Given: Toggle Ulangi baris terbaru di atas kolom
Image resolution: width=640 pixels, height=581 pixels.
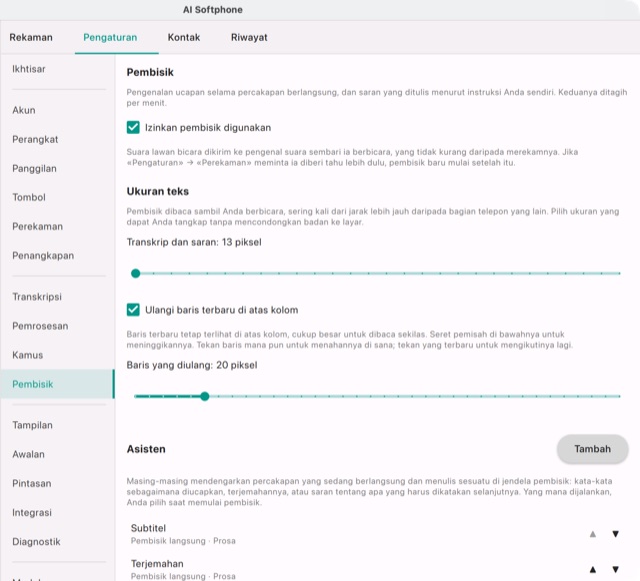Looking at the screenshot, I should (x=133, y=309).
